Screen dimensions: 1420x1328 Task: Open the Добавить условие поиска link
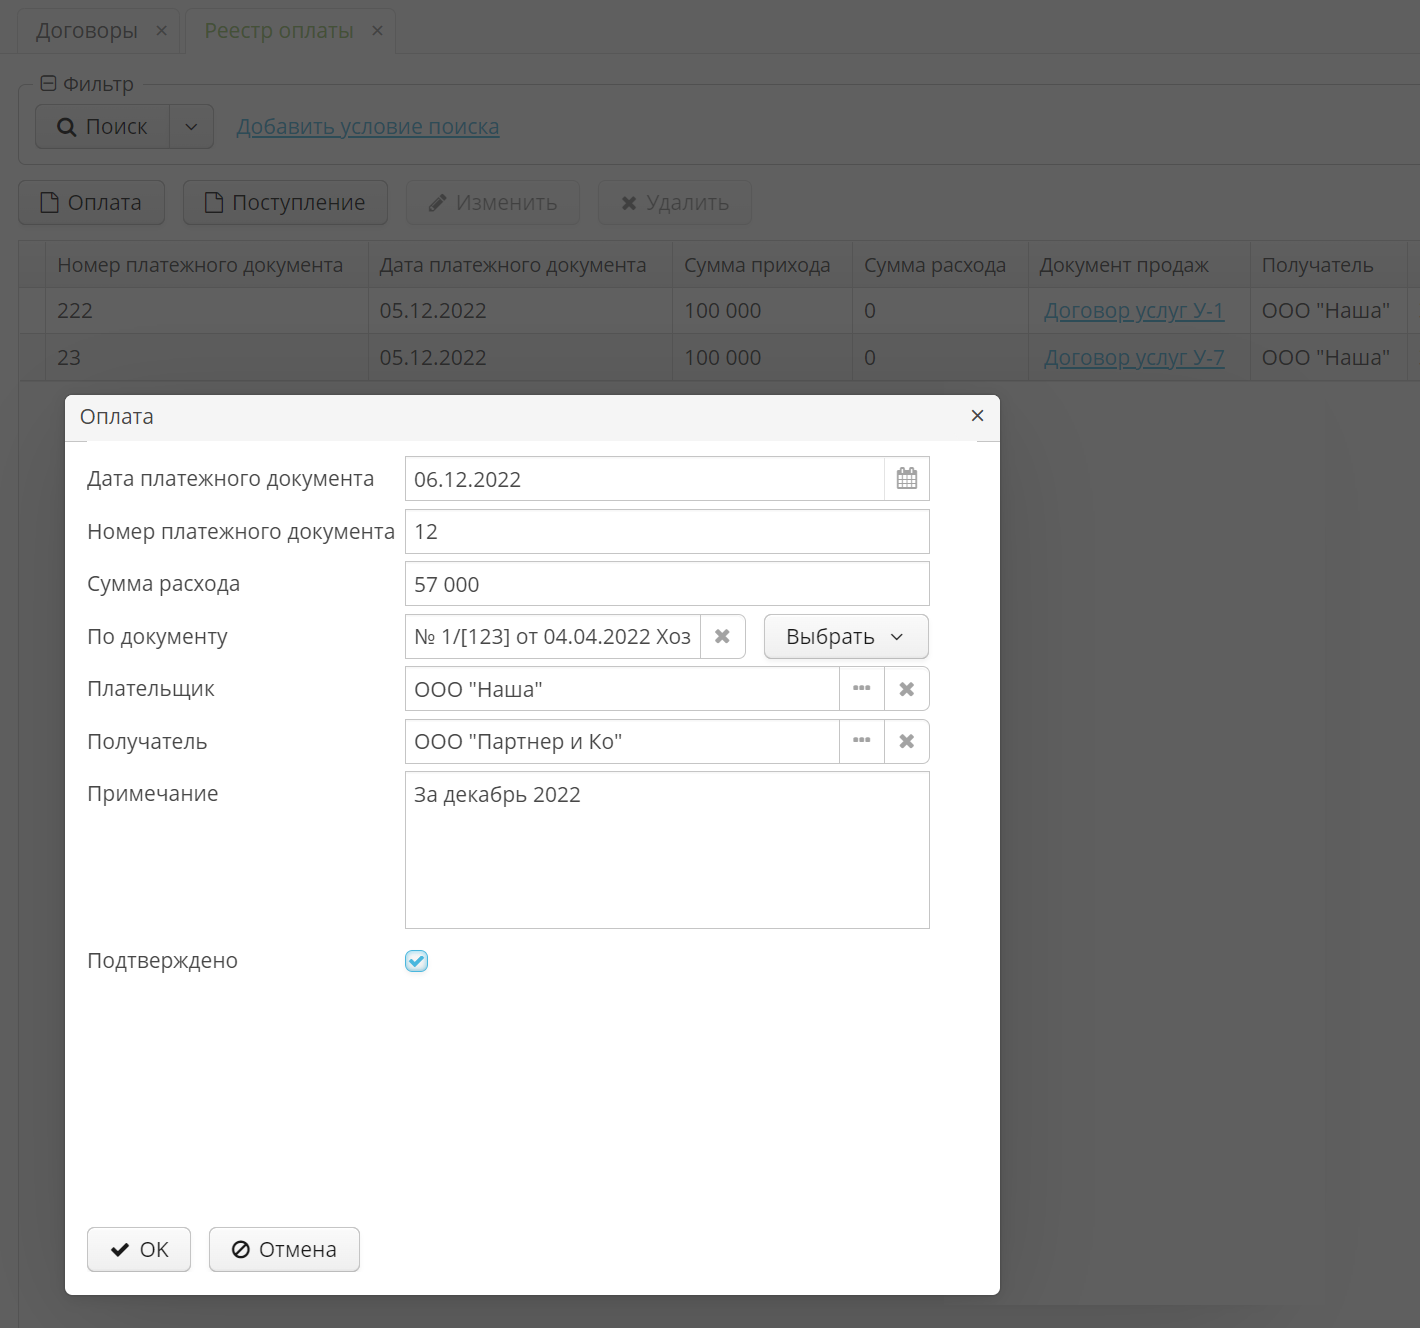368,127
